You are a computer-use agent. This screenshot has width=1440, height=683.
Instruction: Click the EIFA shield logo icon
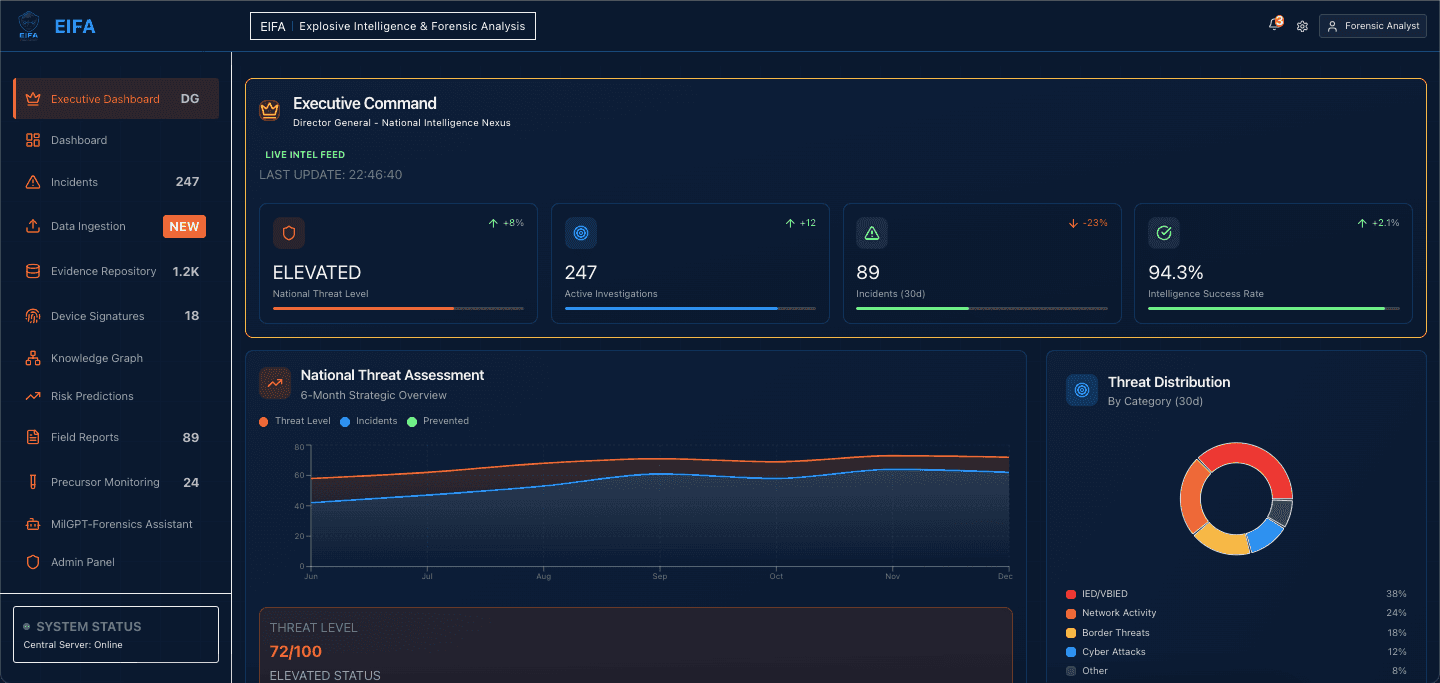pyautogui.click(x=28, y=27)
